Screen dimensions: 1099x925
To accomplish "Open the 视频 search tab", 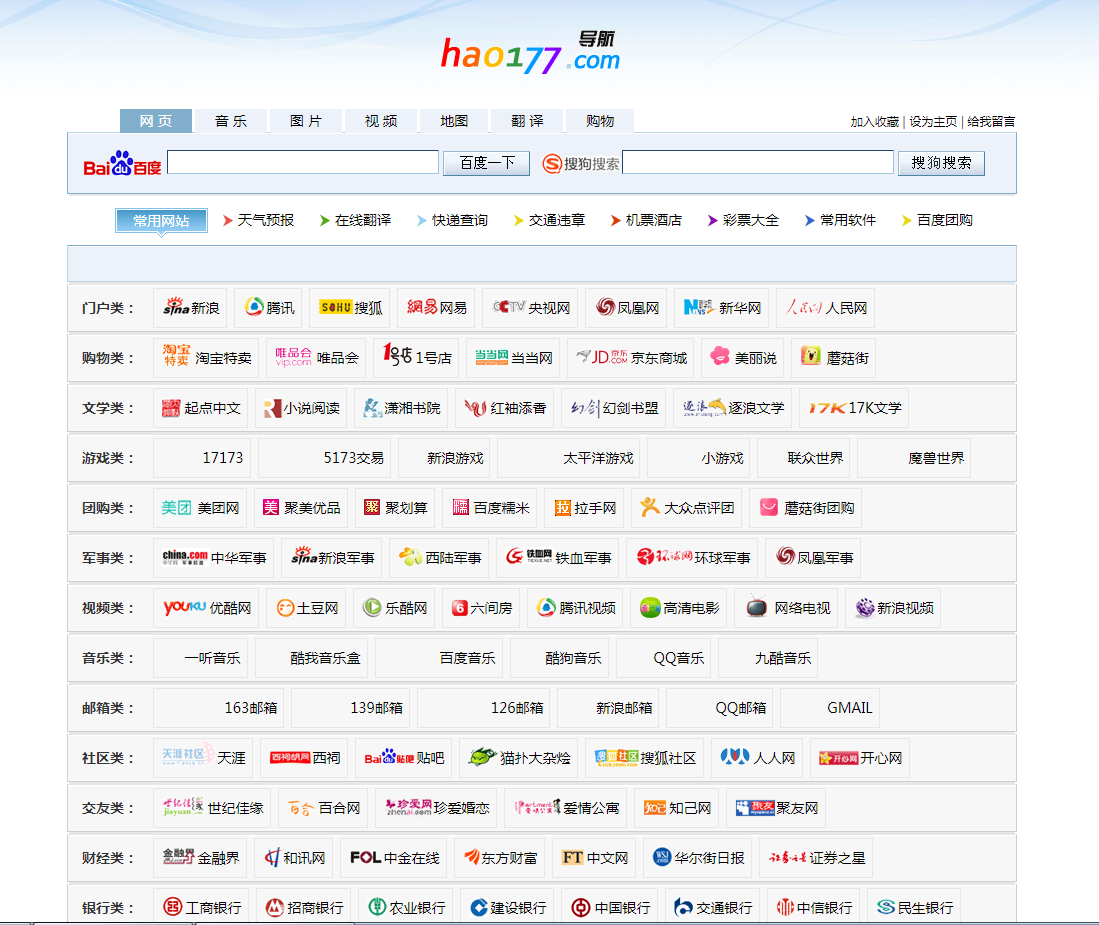I will (x=381, y=121).
